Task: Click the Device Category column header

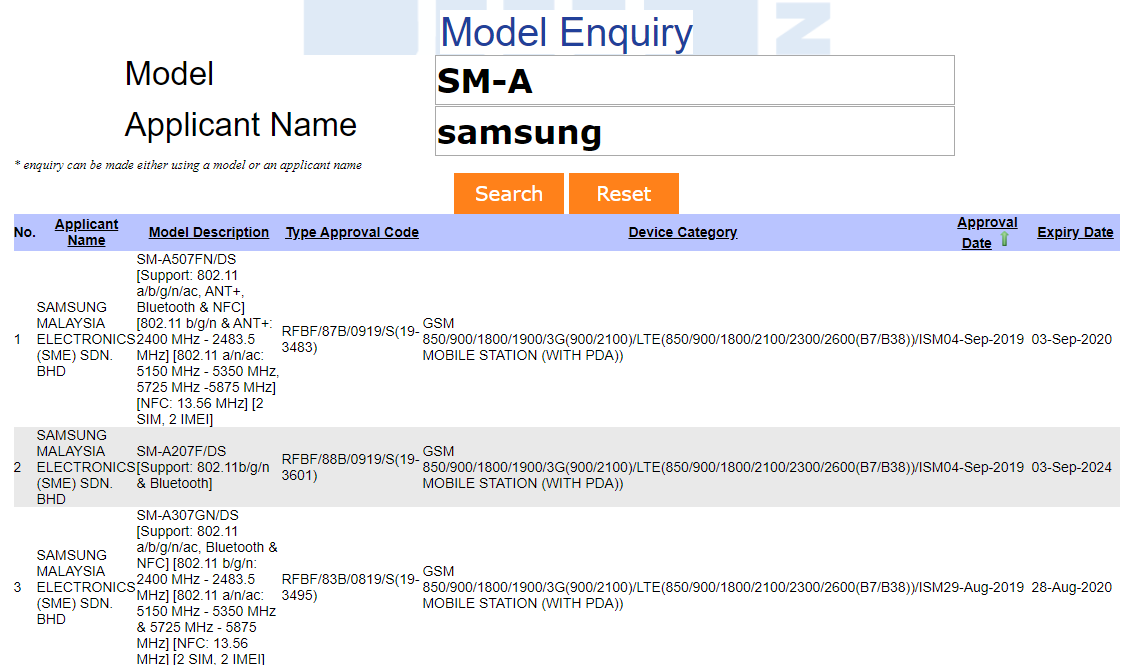Action: coord(682,232)
